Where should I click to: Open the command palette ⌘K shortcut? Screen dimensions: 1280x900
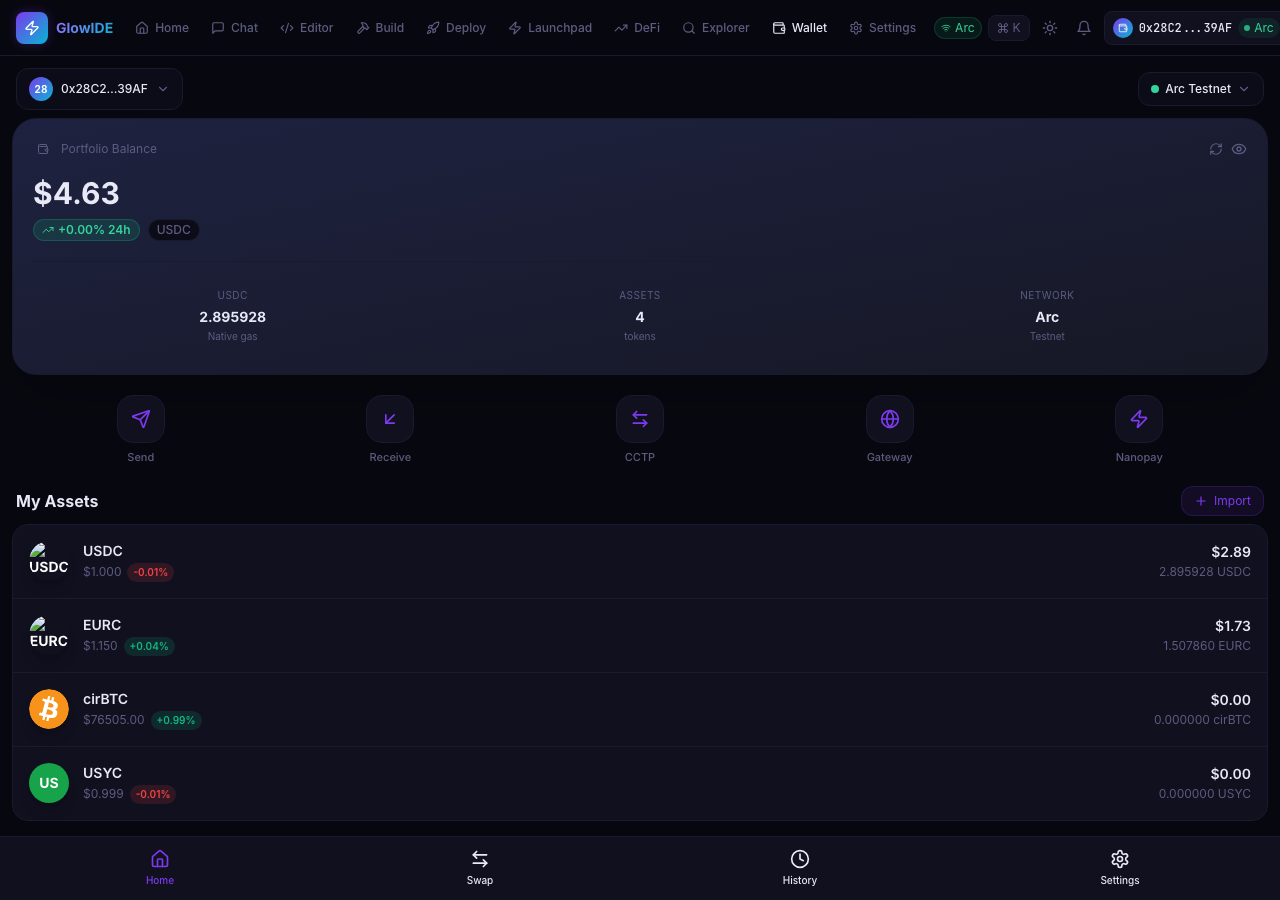pyautogui.click(x=1009, y=28)
